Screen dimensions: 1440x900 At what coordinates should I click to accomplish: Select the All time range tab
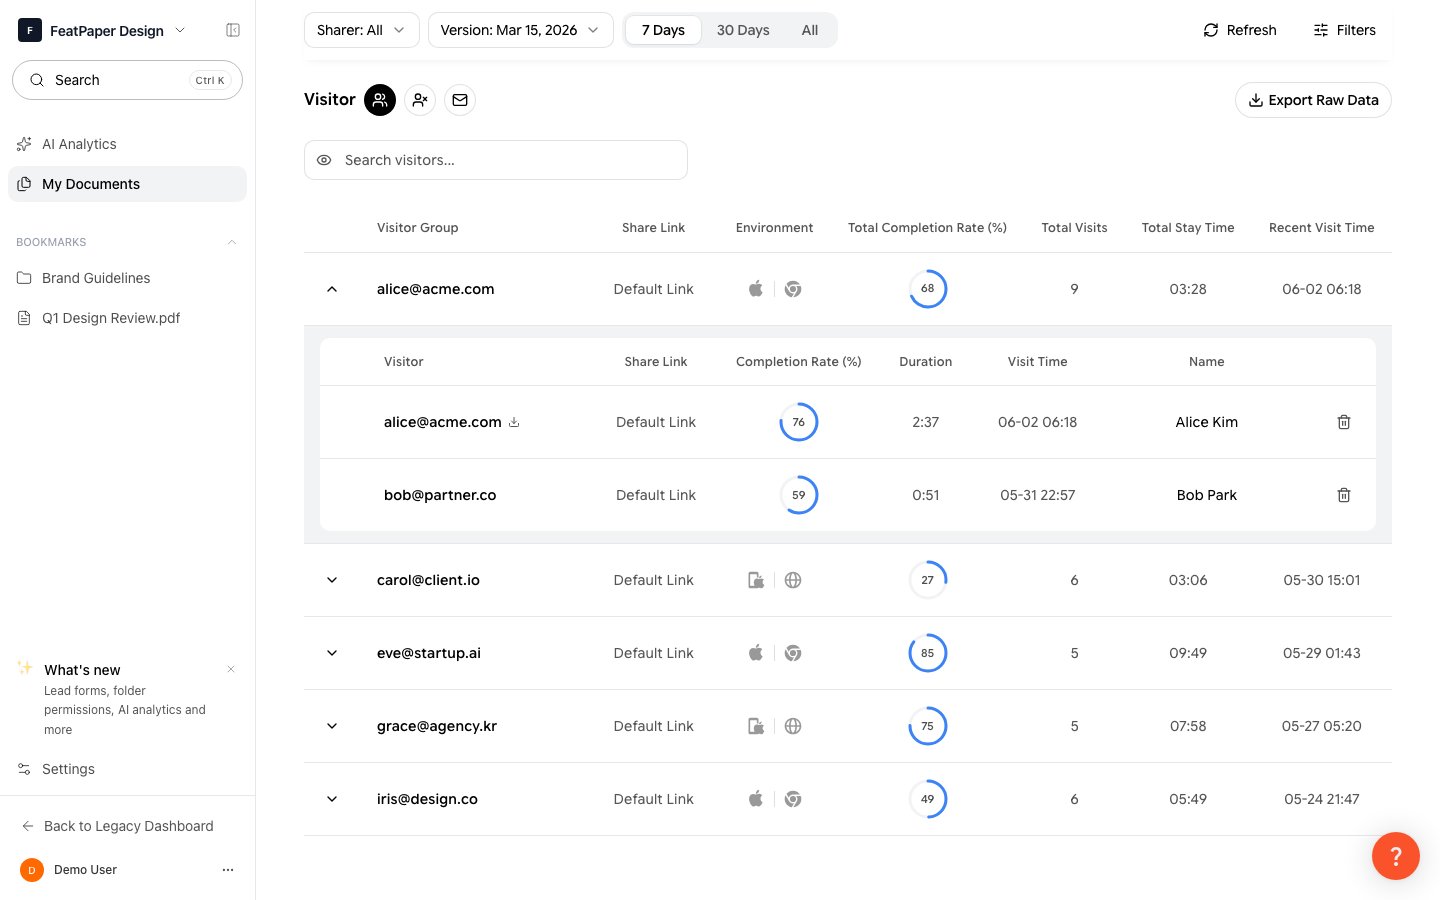[810, 30]
